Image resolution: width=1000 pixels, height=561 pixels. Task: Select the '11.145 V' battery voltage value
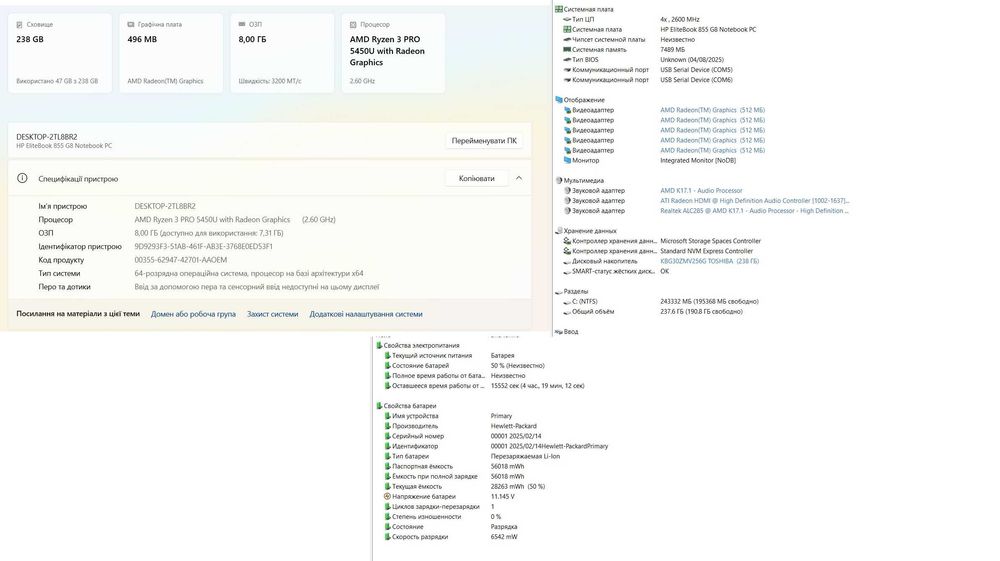click(502, 497)
